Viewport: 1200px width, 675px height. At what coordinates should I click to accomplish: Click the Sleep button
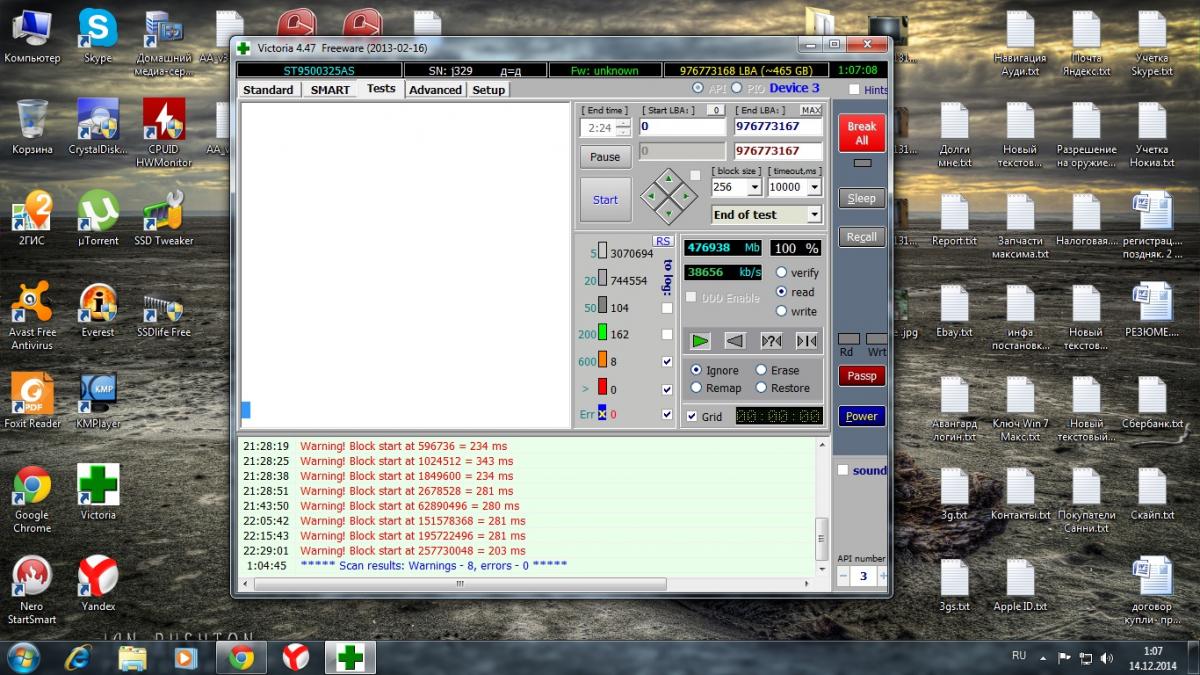click(x=861, y=198)
